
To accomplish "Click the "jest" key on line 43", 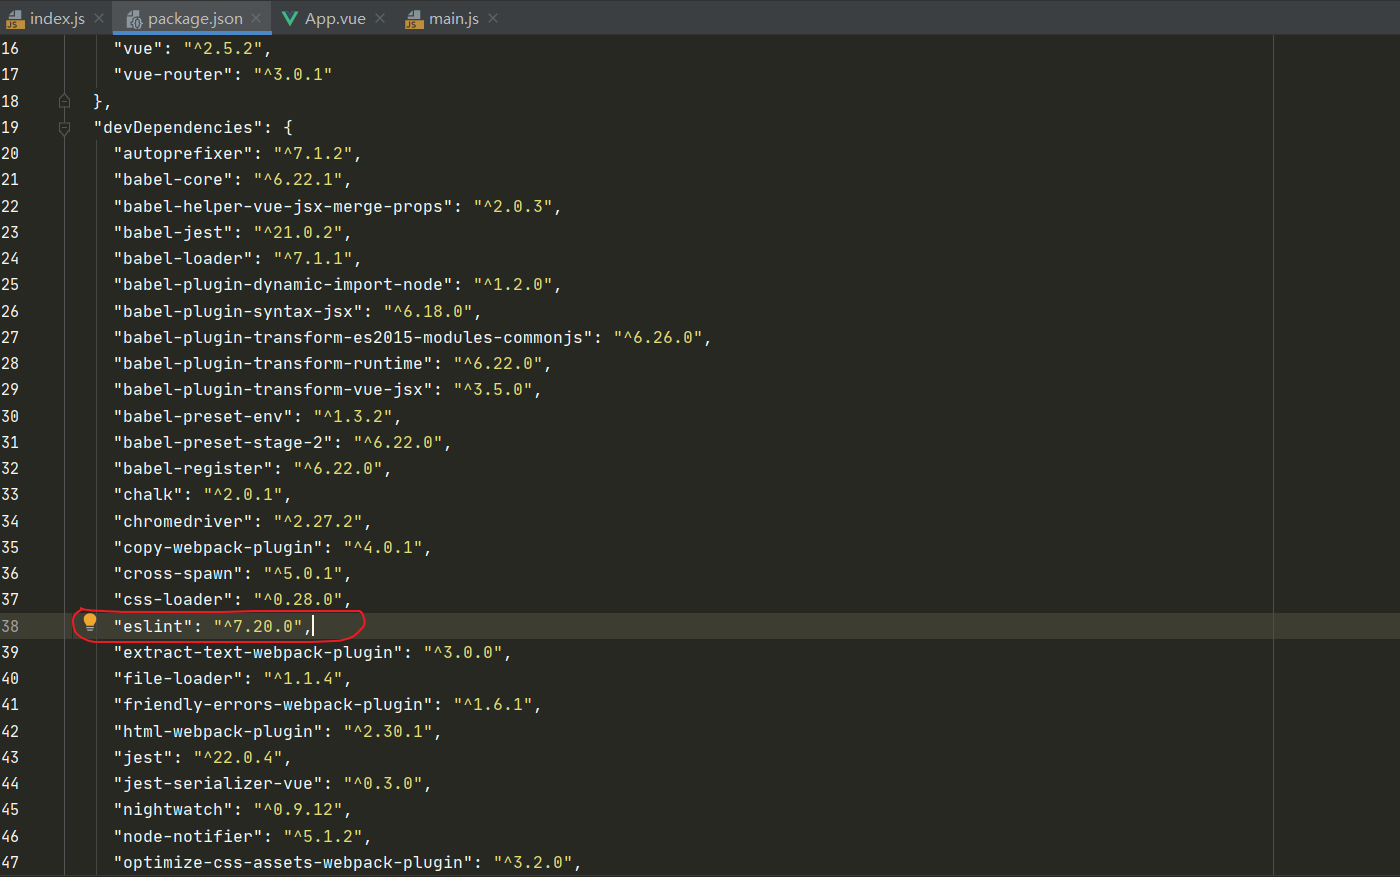I will pos(143,757).
